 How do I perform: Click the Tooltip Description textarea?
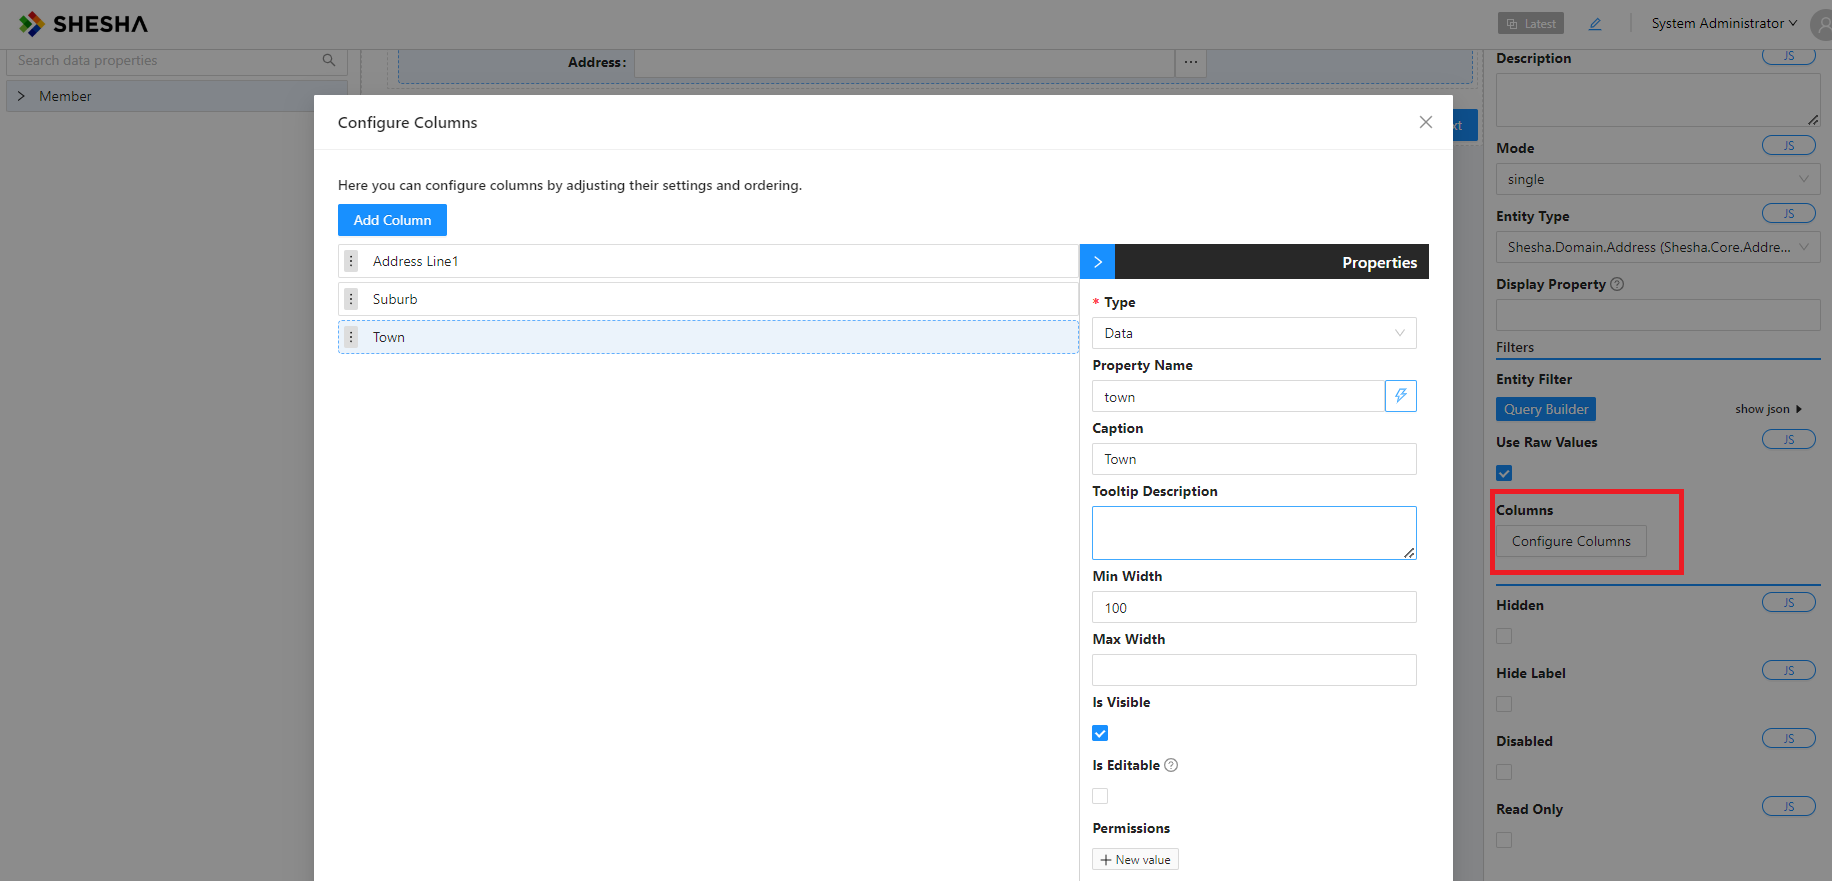1254,533
